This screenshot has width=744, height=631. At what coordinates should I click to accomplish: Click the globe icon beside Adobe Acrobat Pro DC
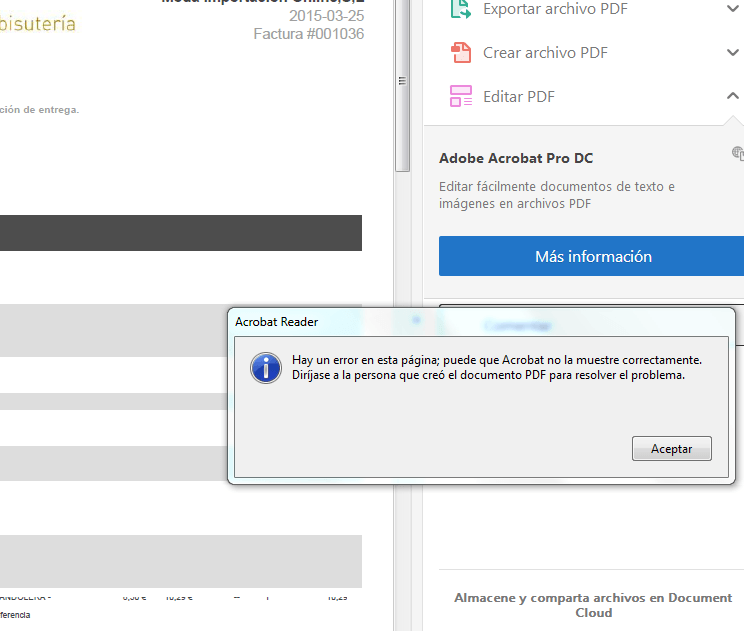tap(738, 153)
